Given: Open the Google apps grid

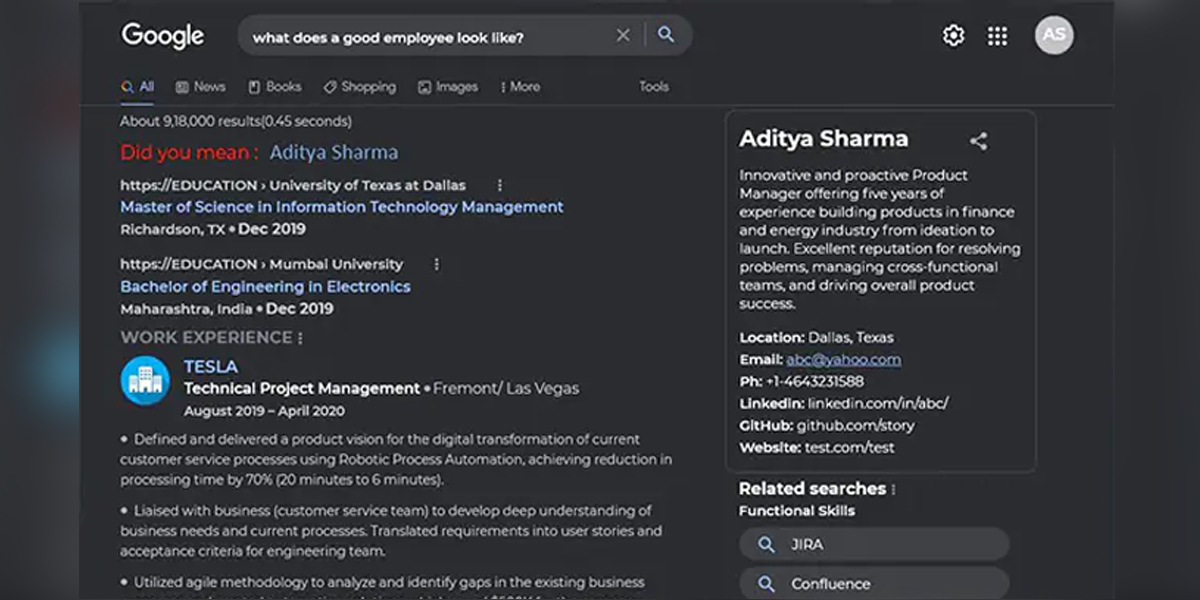Looking at the screenshot, I should tap(997, 36).
